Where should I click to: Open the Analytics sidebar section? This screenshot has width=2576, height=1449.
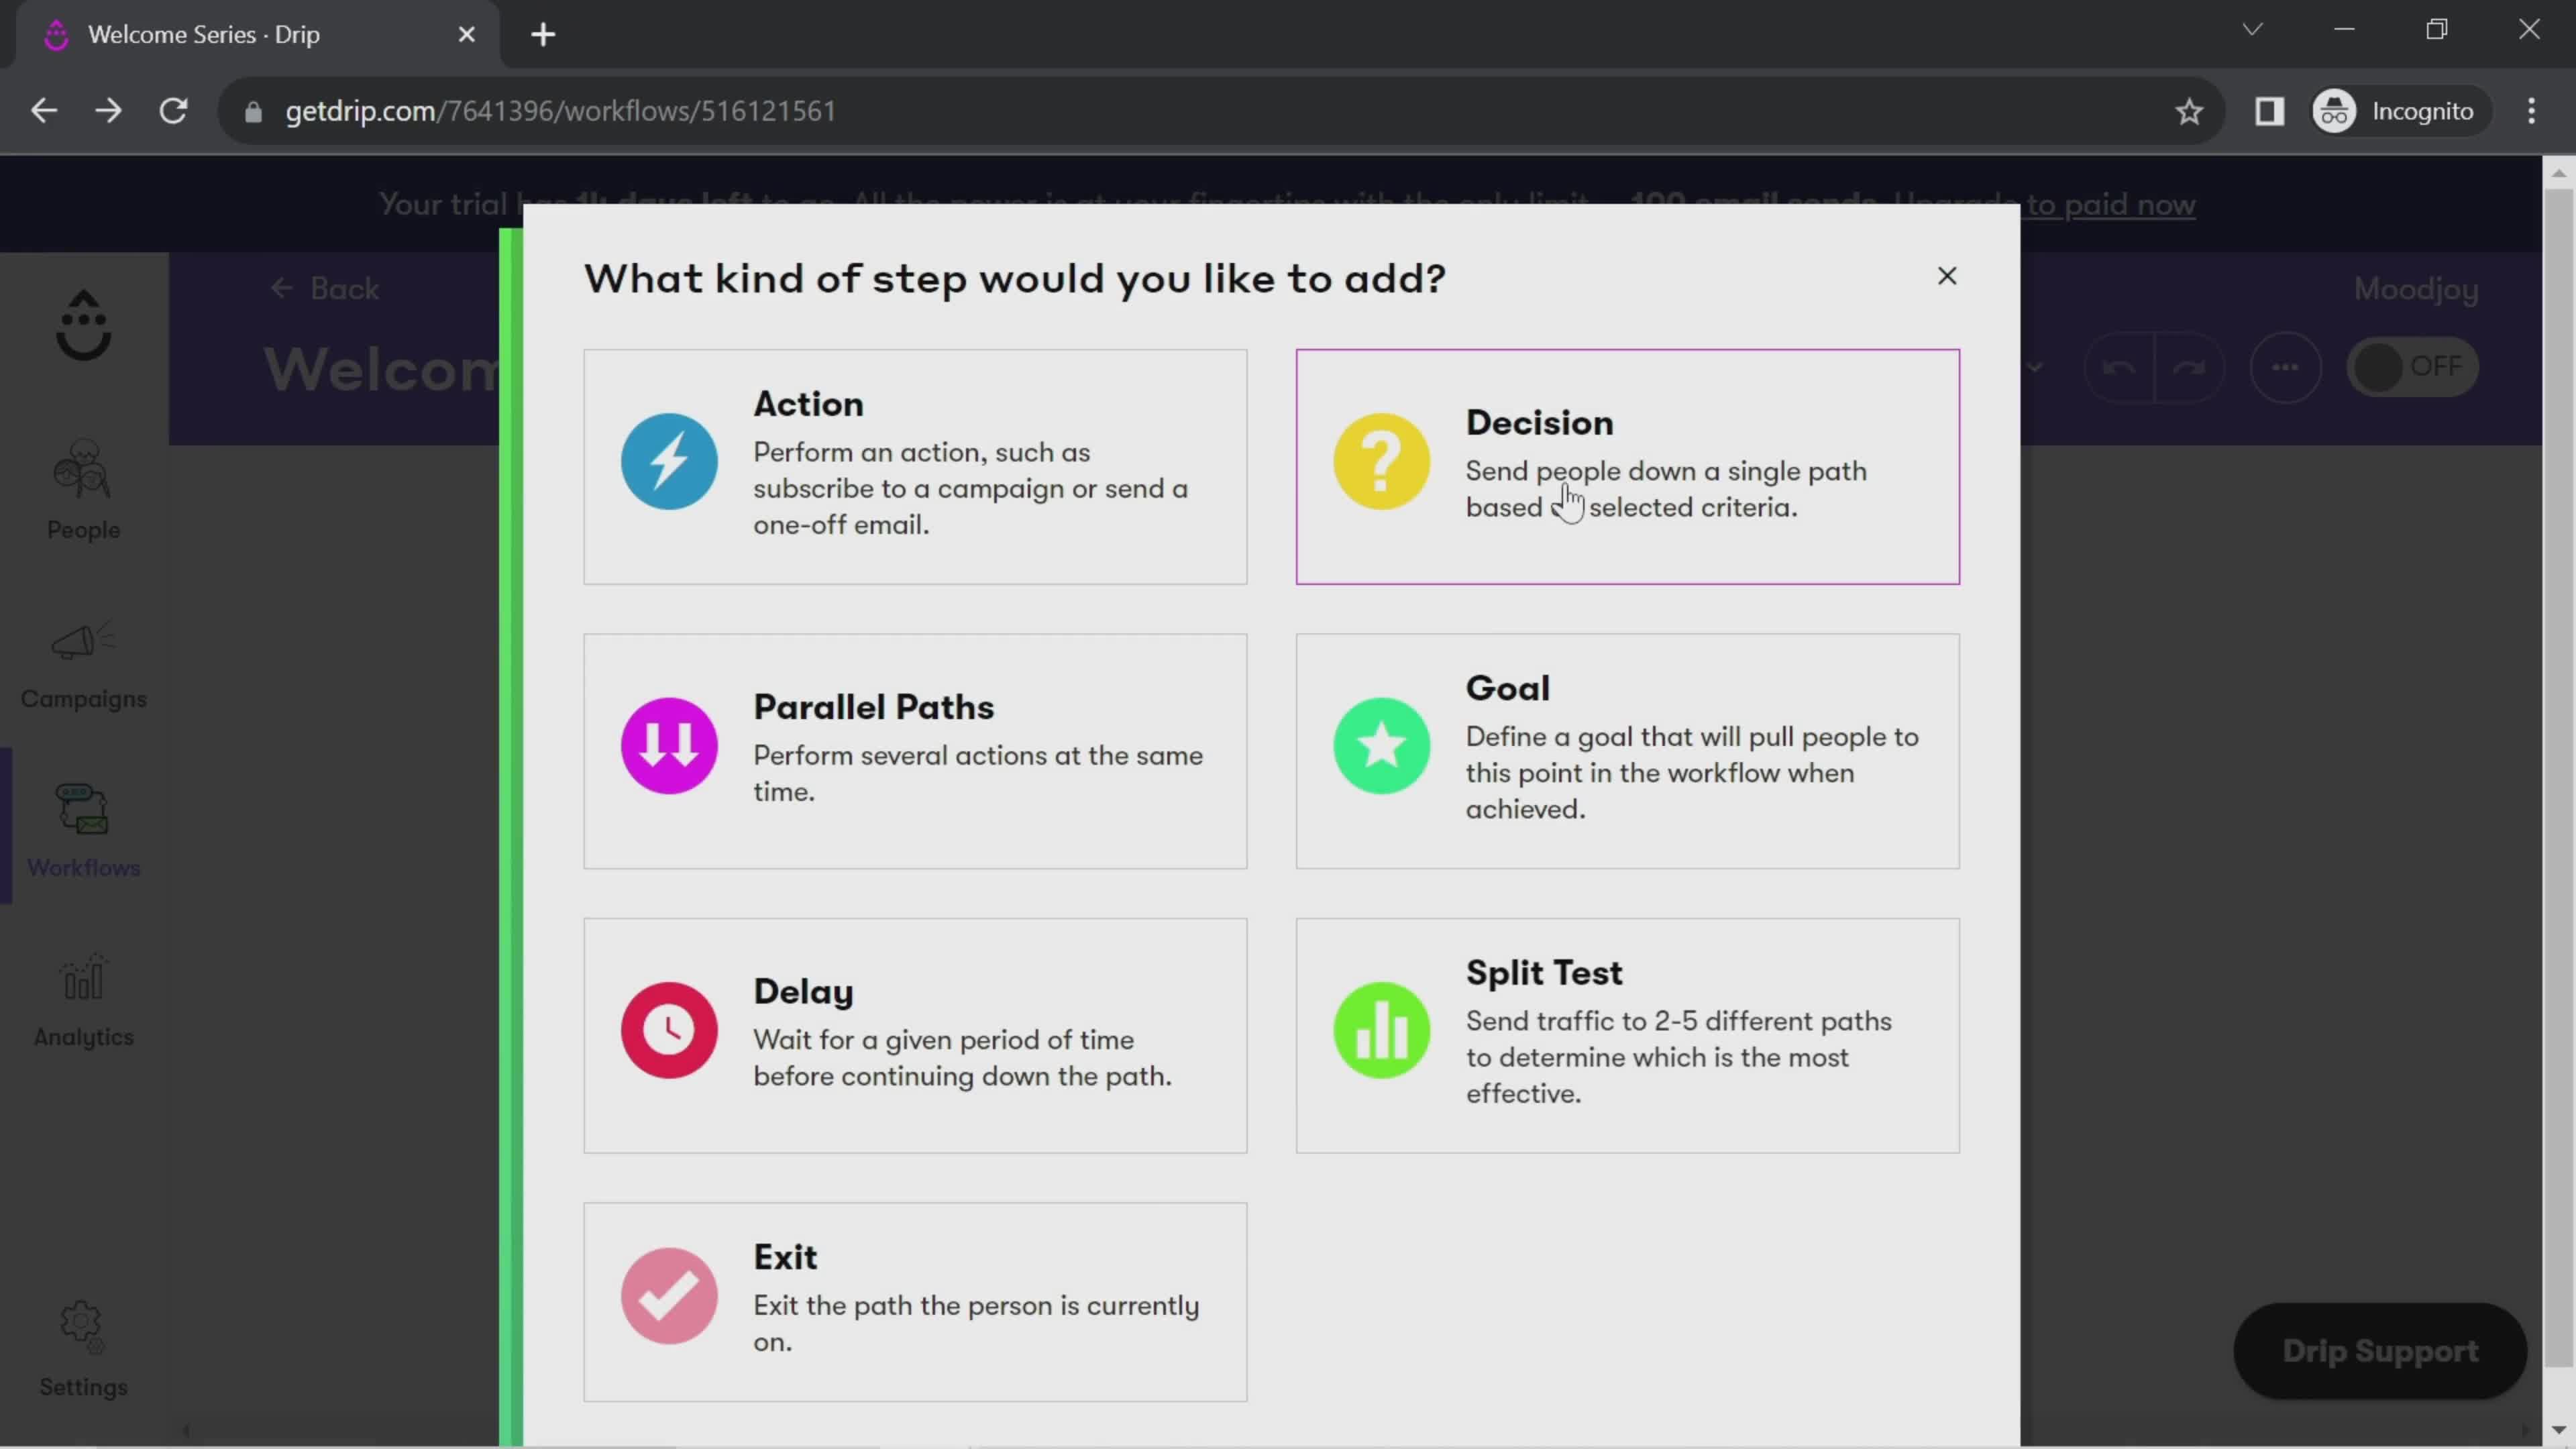tap(83, 1000)
